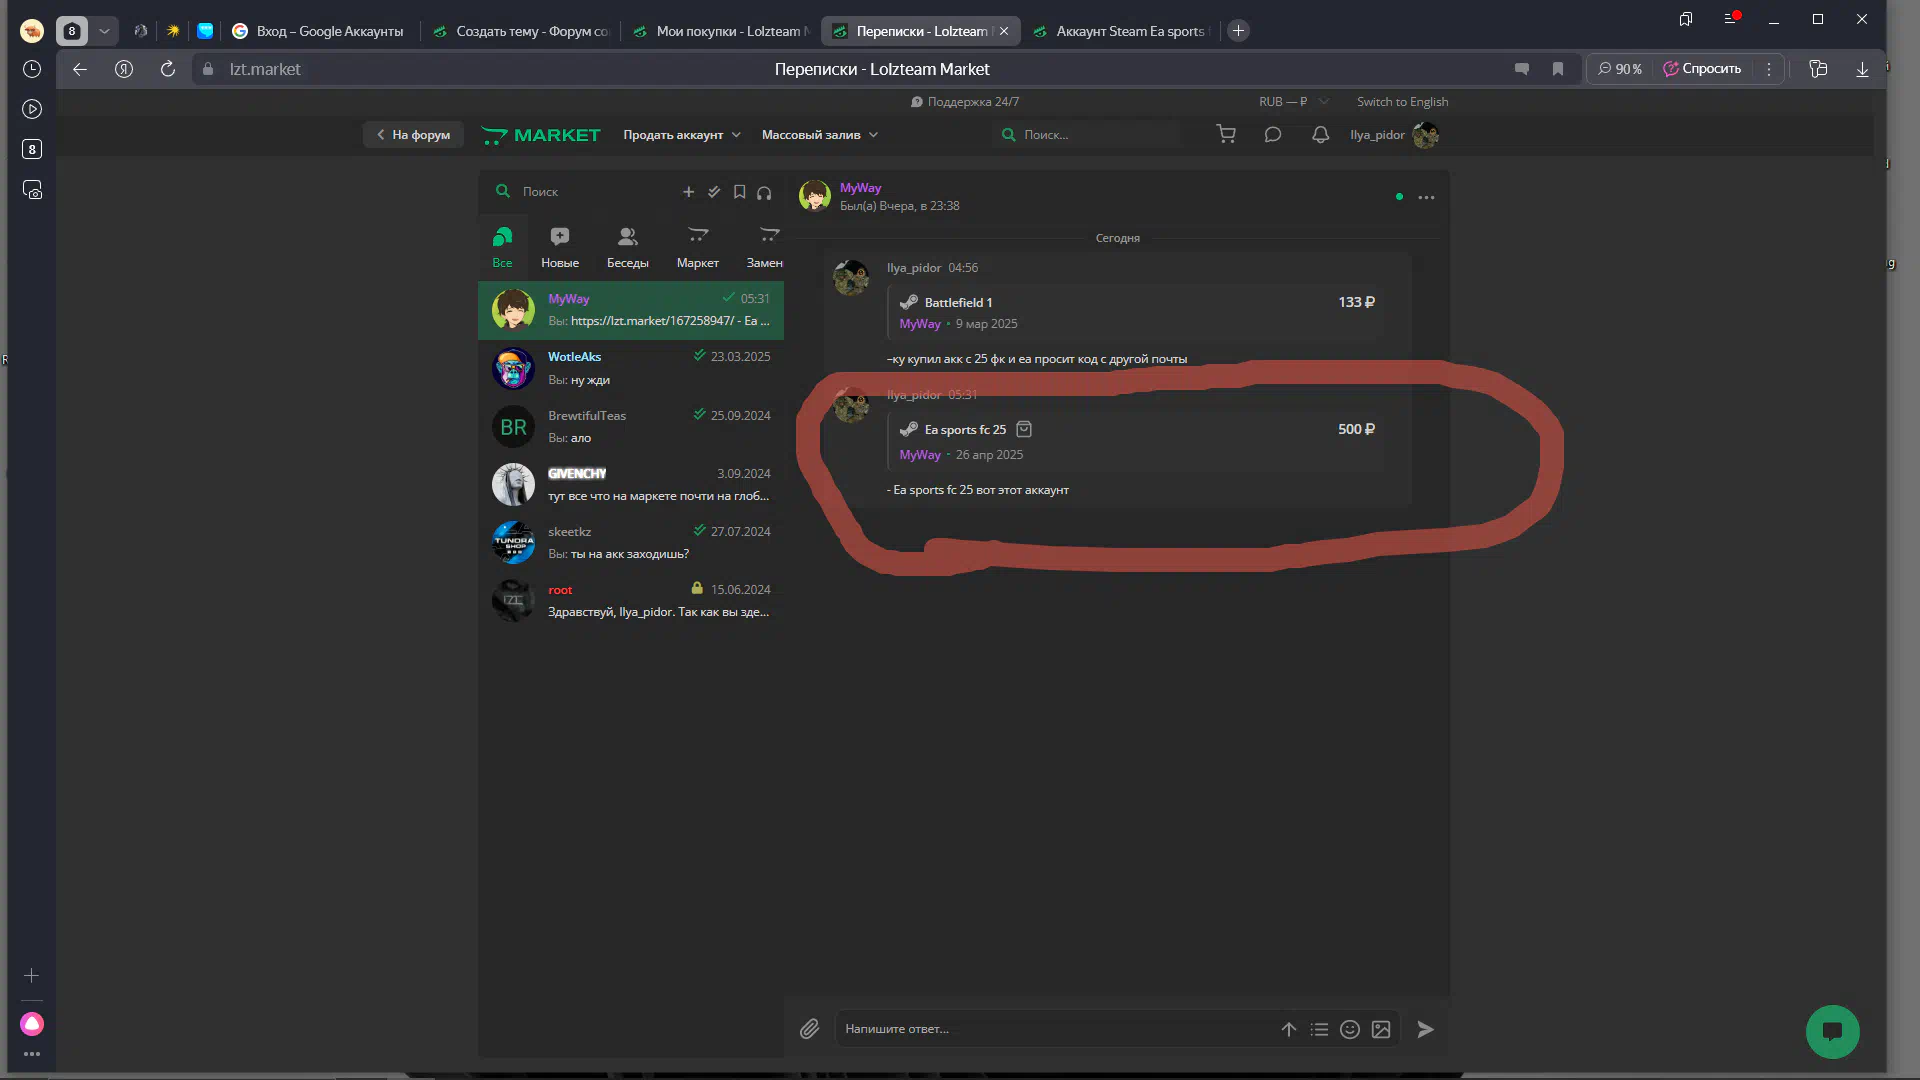Open MyWay conversation in list
The width and height of the screenshot is (1920, 1080).
(631, 311)
